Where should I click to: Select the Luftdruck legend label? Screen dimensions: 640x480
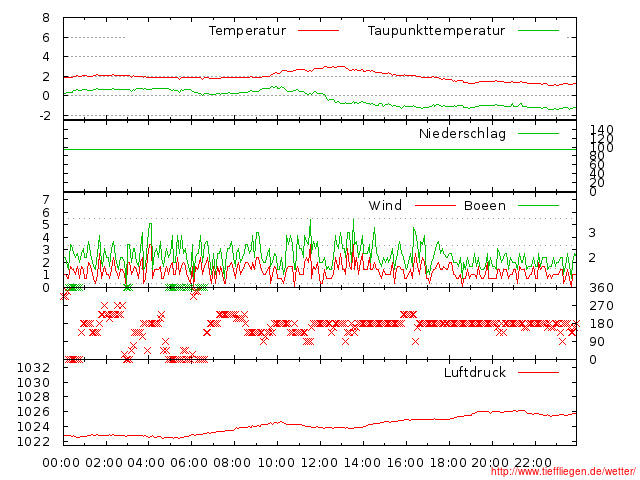[x=474, y=373]
